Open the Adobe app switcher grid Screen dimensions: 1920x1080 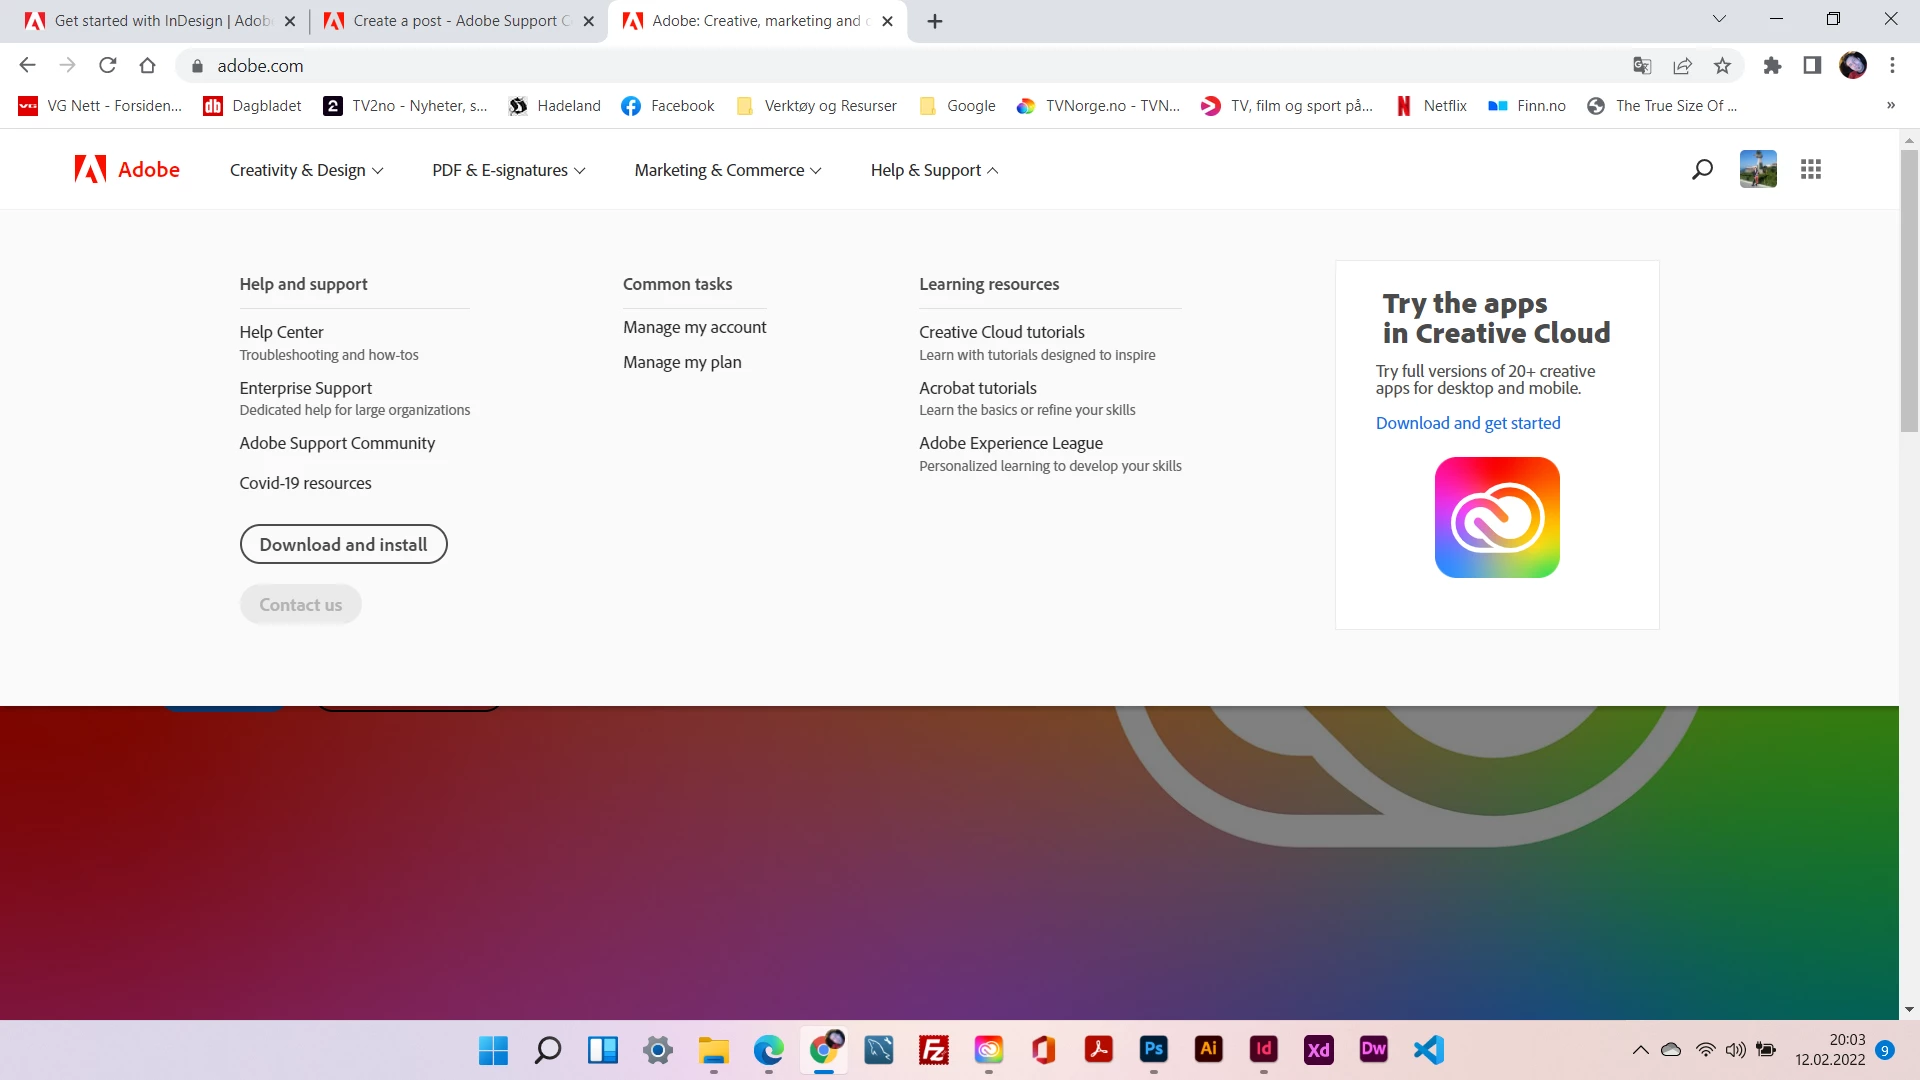[x=1810, y=170]
